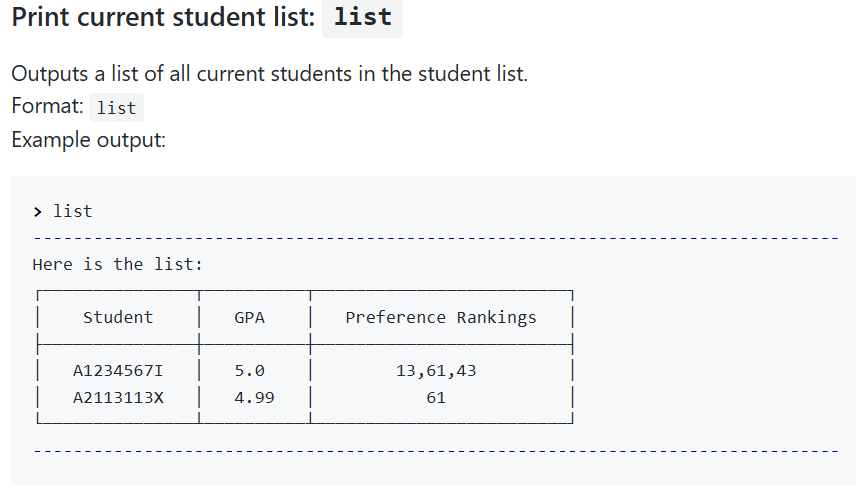Select the GPA value 4.99
856x490 pixels.
[x=254, y=397]
